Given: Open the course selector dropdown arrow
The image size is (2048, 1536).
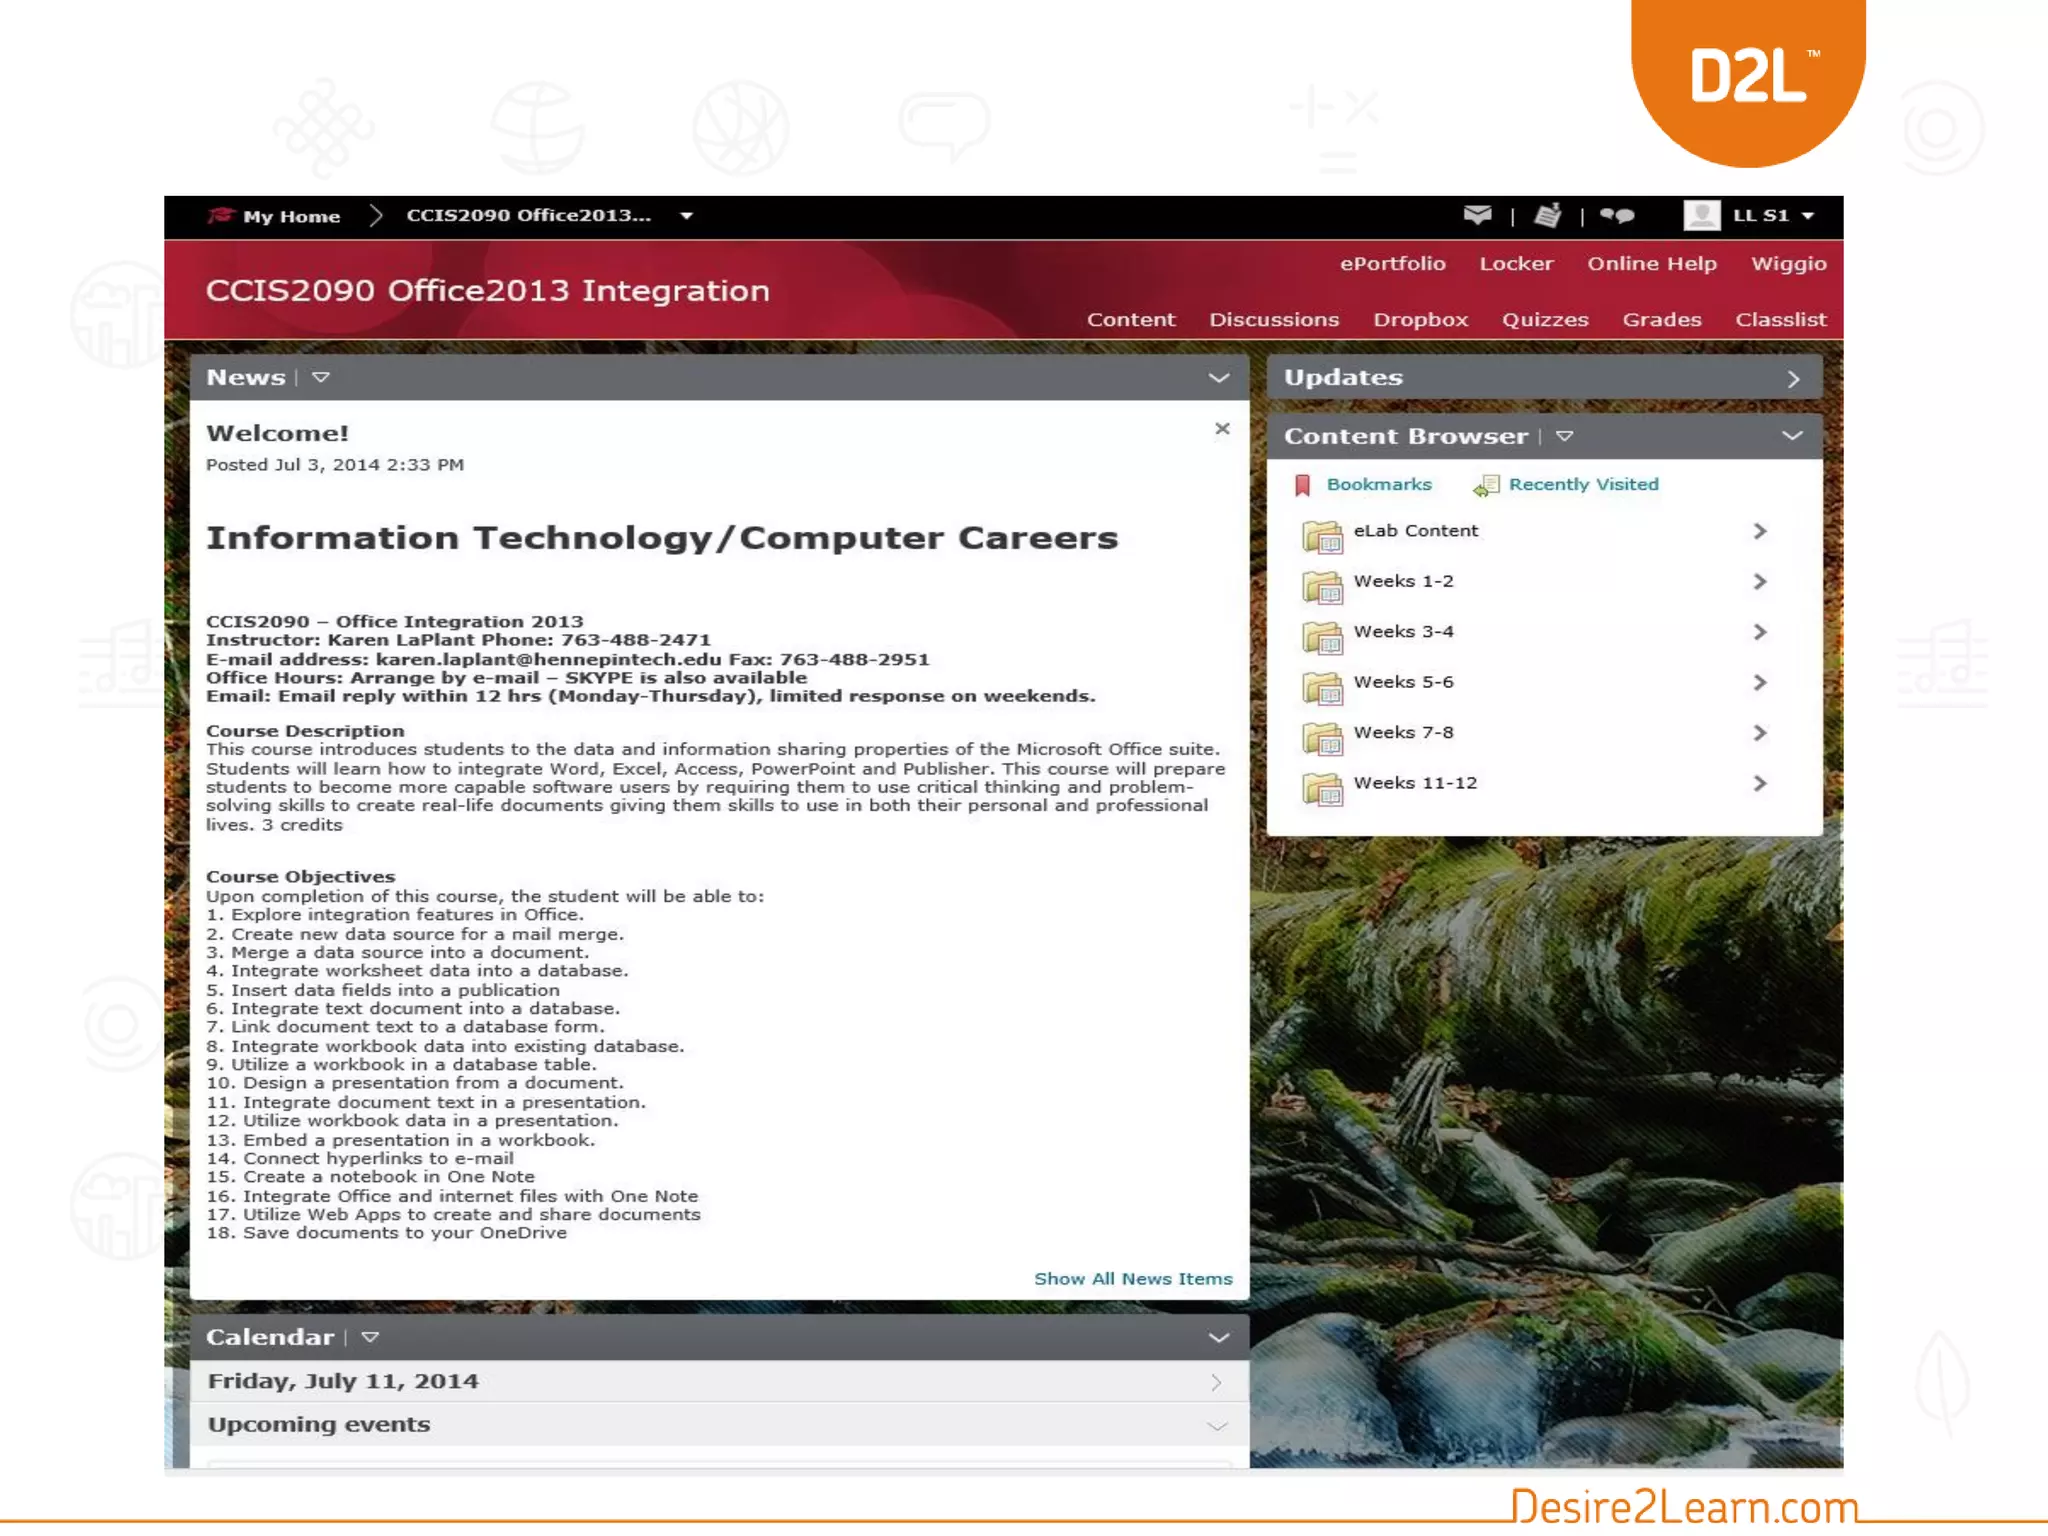Looking at the screenshot, I should (686, 216).
